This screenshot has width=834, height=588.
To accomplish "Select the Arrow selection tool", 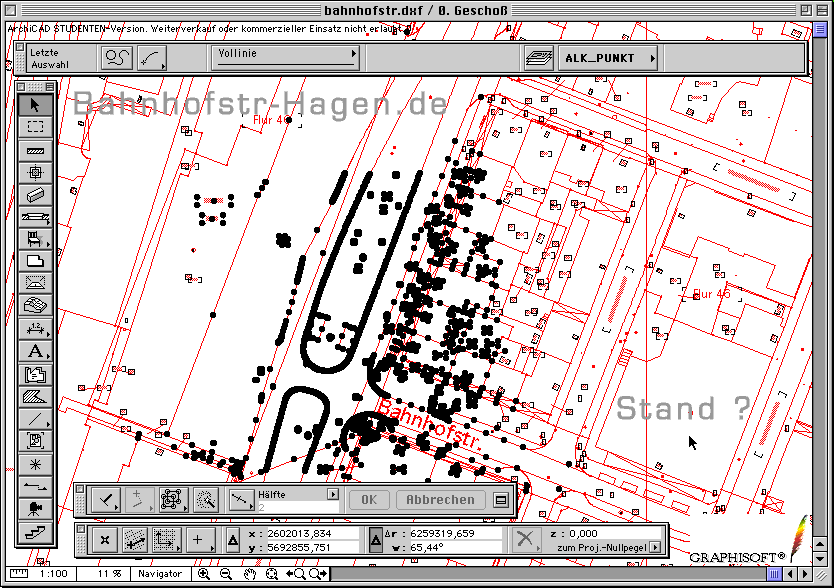I will pyautogui.click(x=36, y=105).
